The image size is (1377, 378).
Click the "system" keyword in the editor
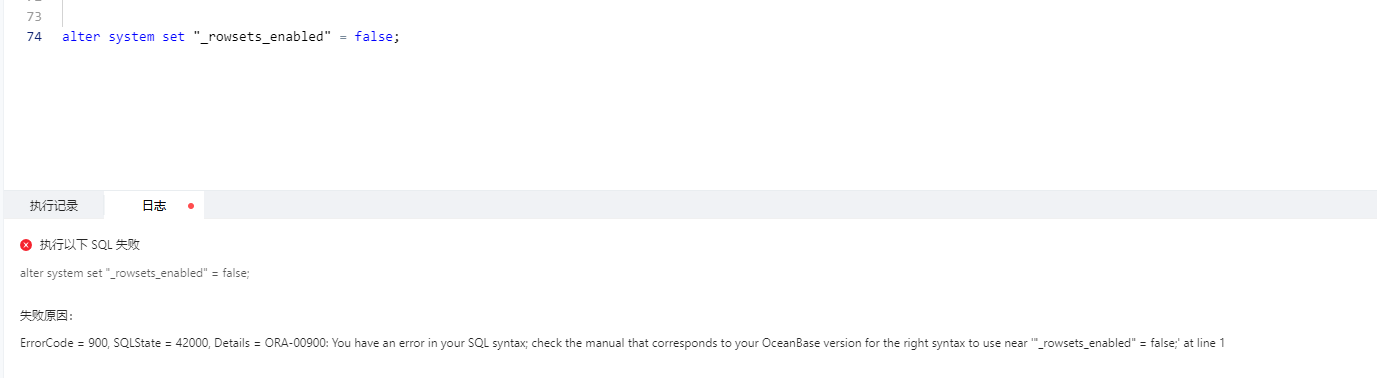click(131, 37)
